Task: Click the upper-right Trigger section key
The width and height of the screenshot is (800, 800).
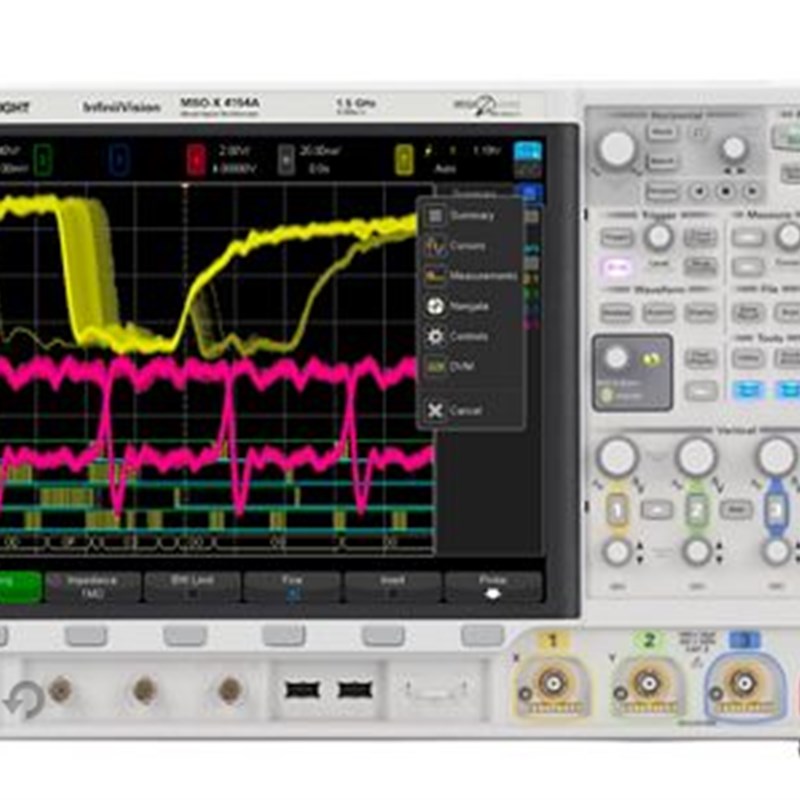Action: (x=700, y=237)
